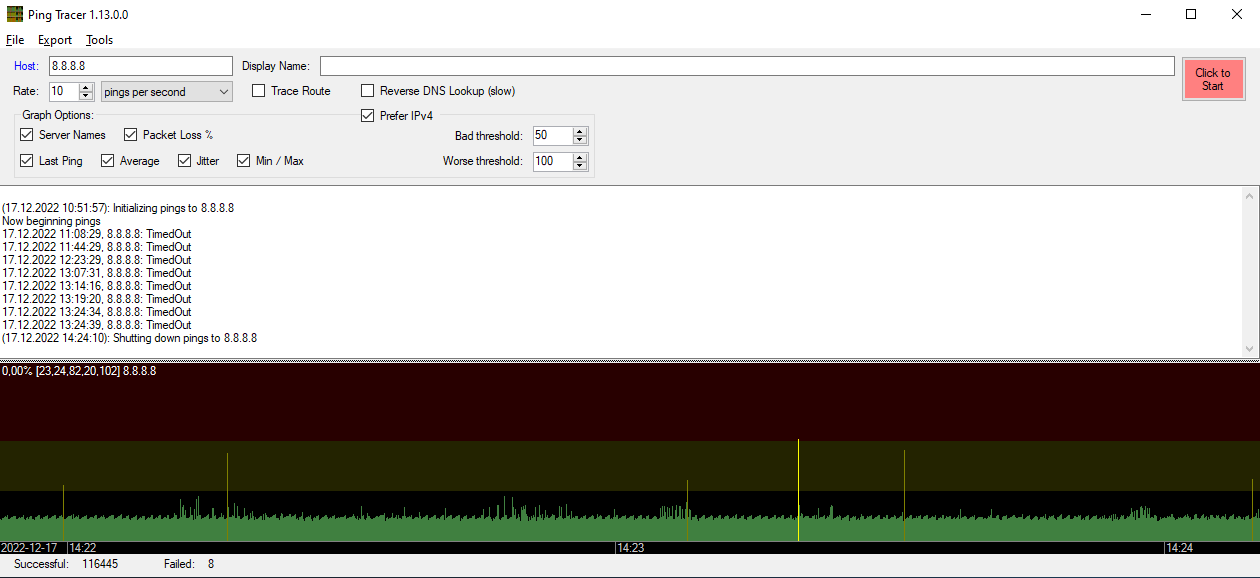The height and width of the screenshot is (578, 1260).
Task: Turn off the Jitter graph option
Action: (185, 161)
